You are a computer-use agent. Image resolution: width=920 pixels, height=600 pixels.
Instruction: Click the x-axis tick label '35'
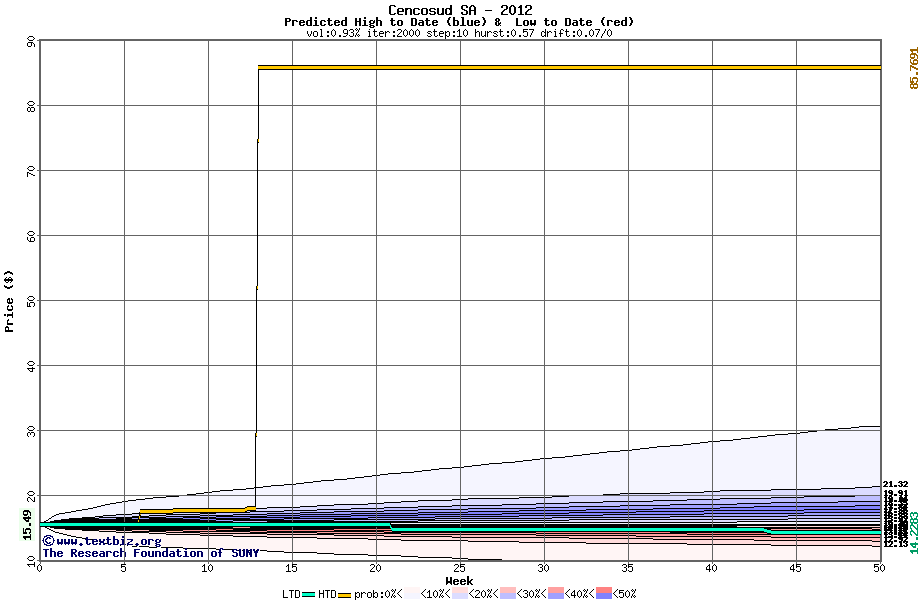tap(628, 568)
